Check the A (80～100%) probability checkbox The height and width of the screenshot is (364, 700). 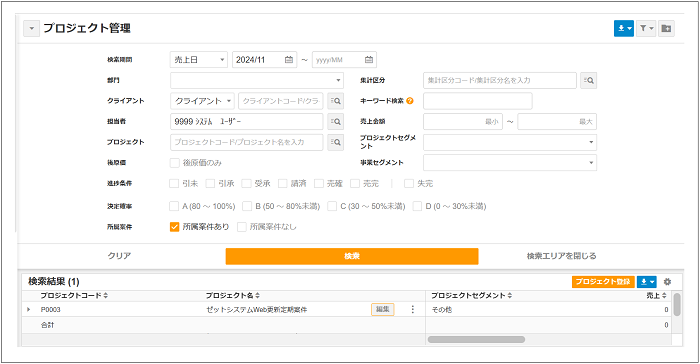[x=174, y=206]
